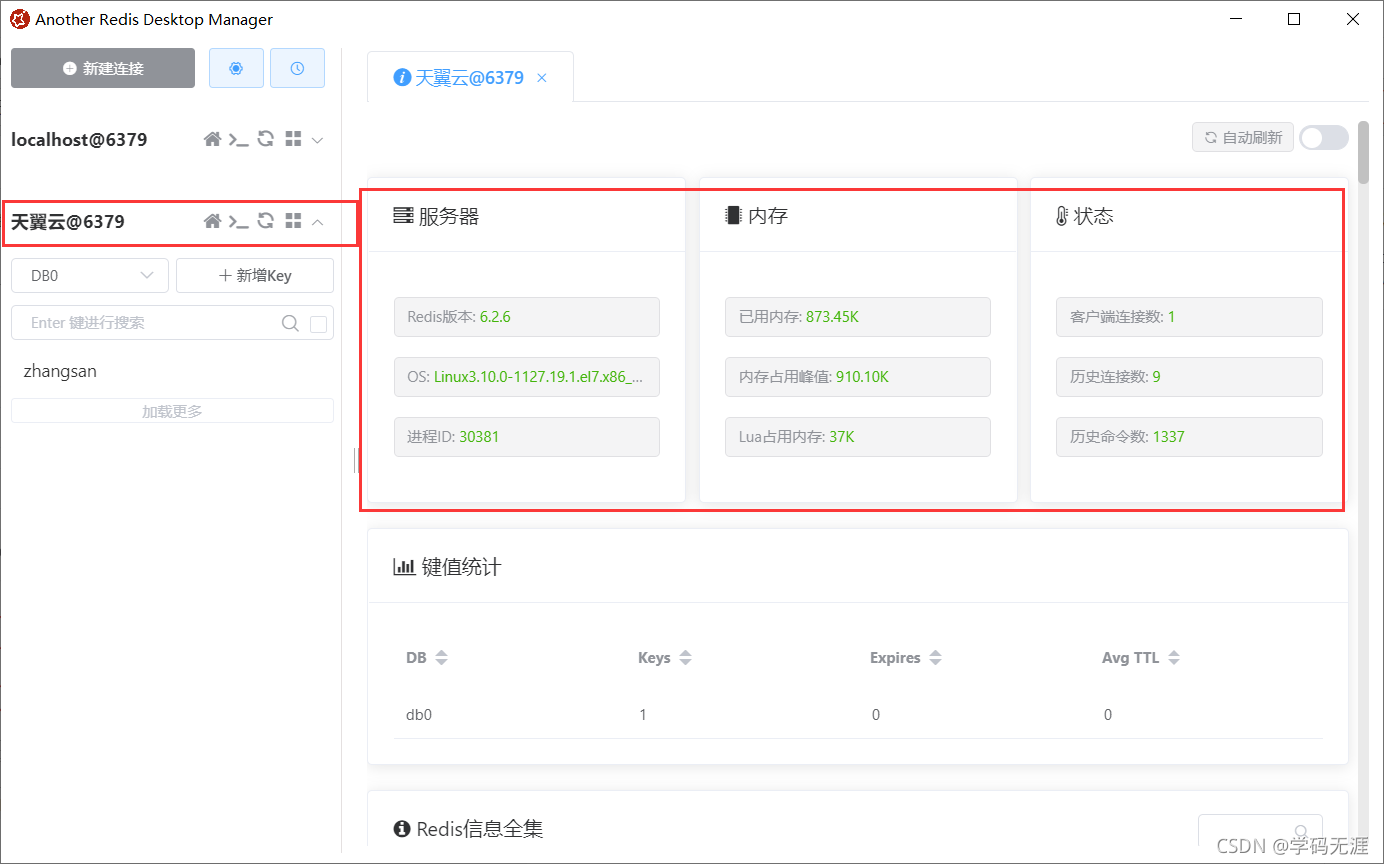Close the 天翼云@6379 tab
The height and width of the screenshot is (864, 1384).
(x=542, y=77)
